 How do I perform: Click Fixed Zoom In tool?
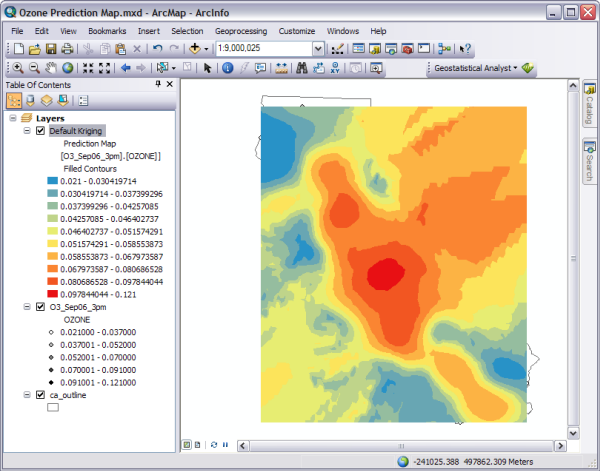coord(88,68)
